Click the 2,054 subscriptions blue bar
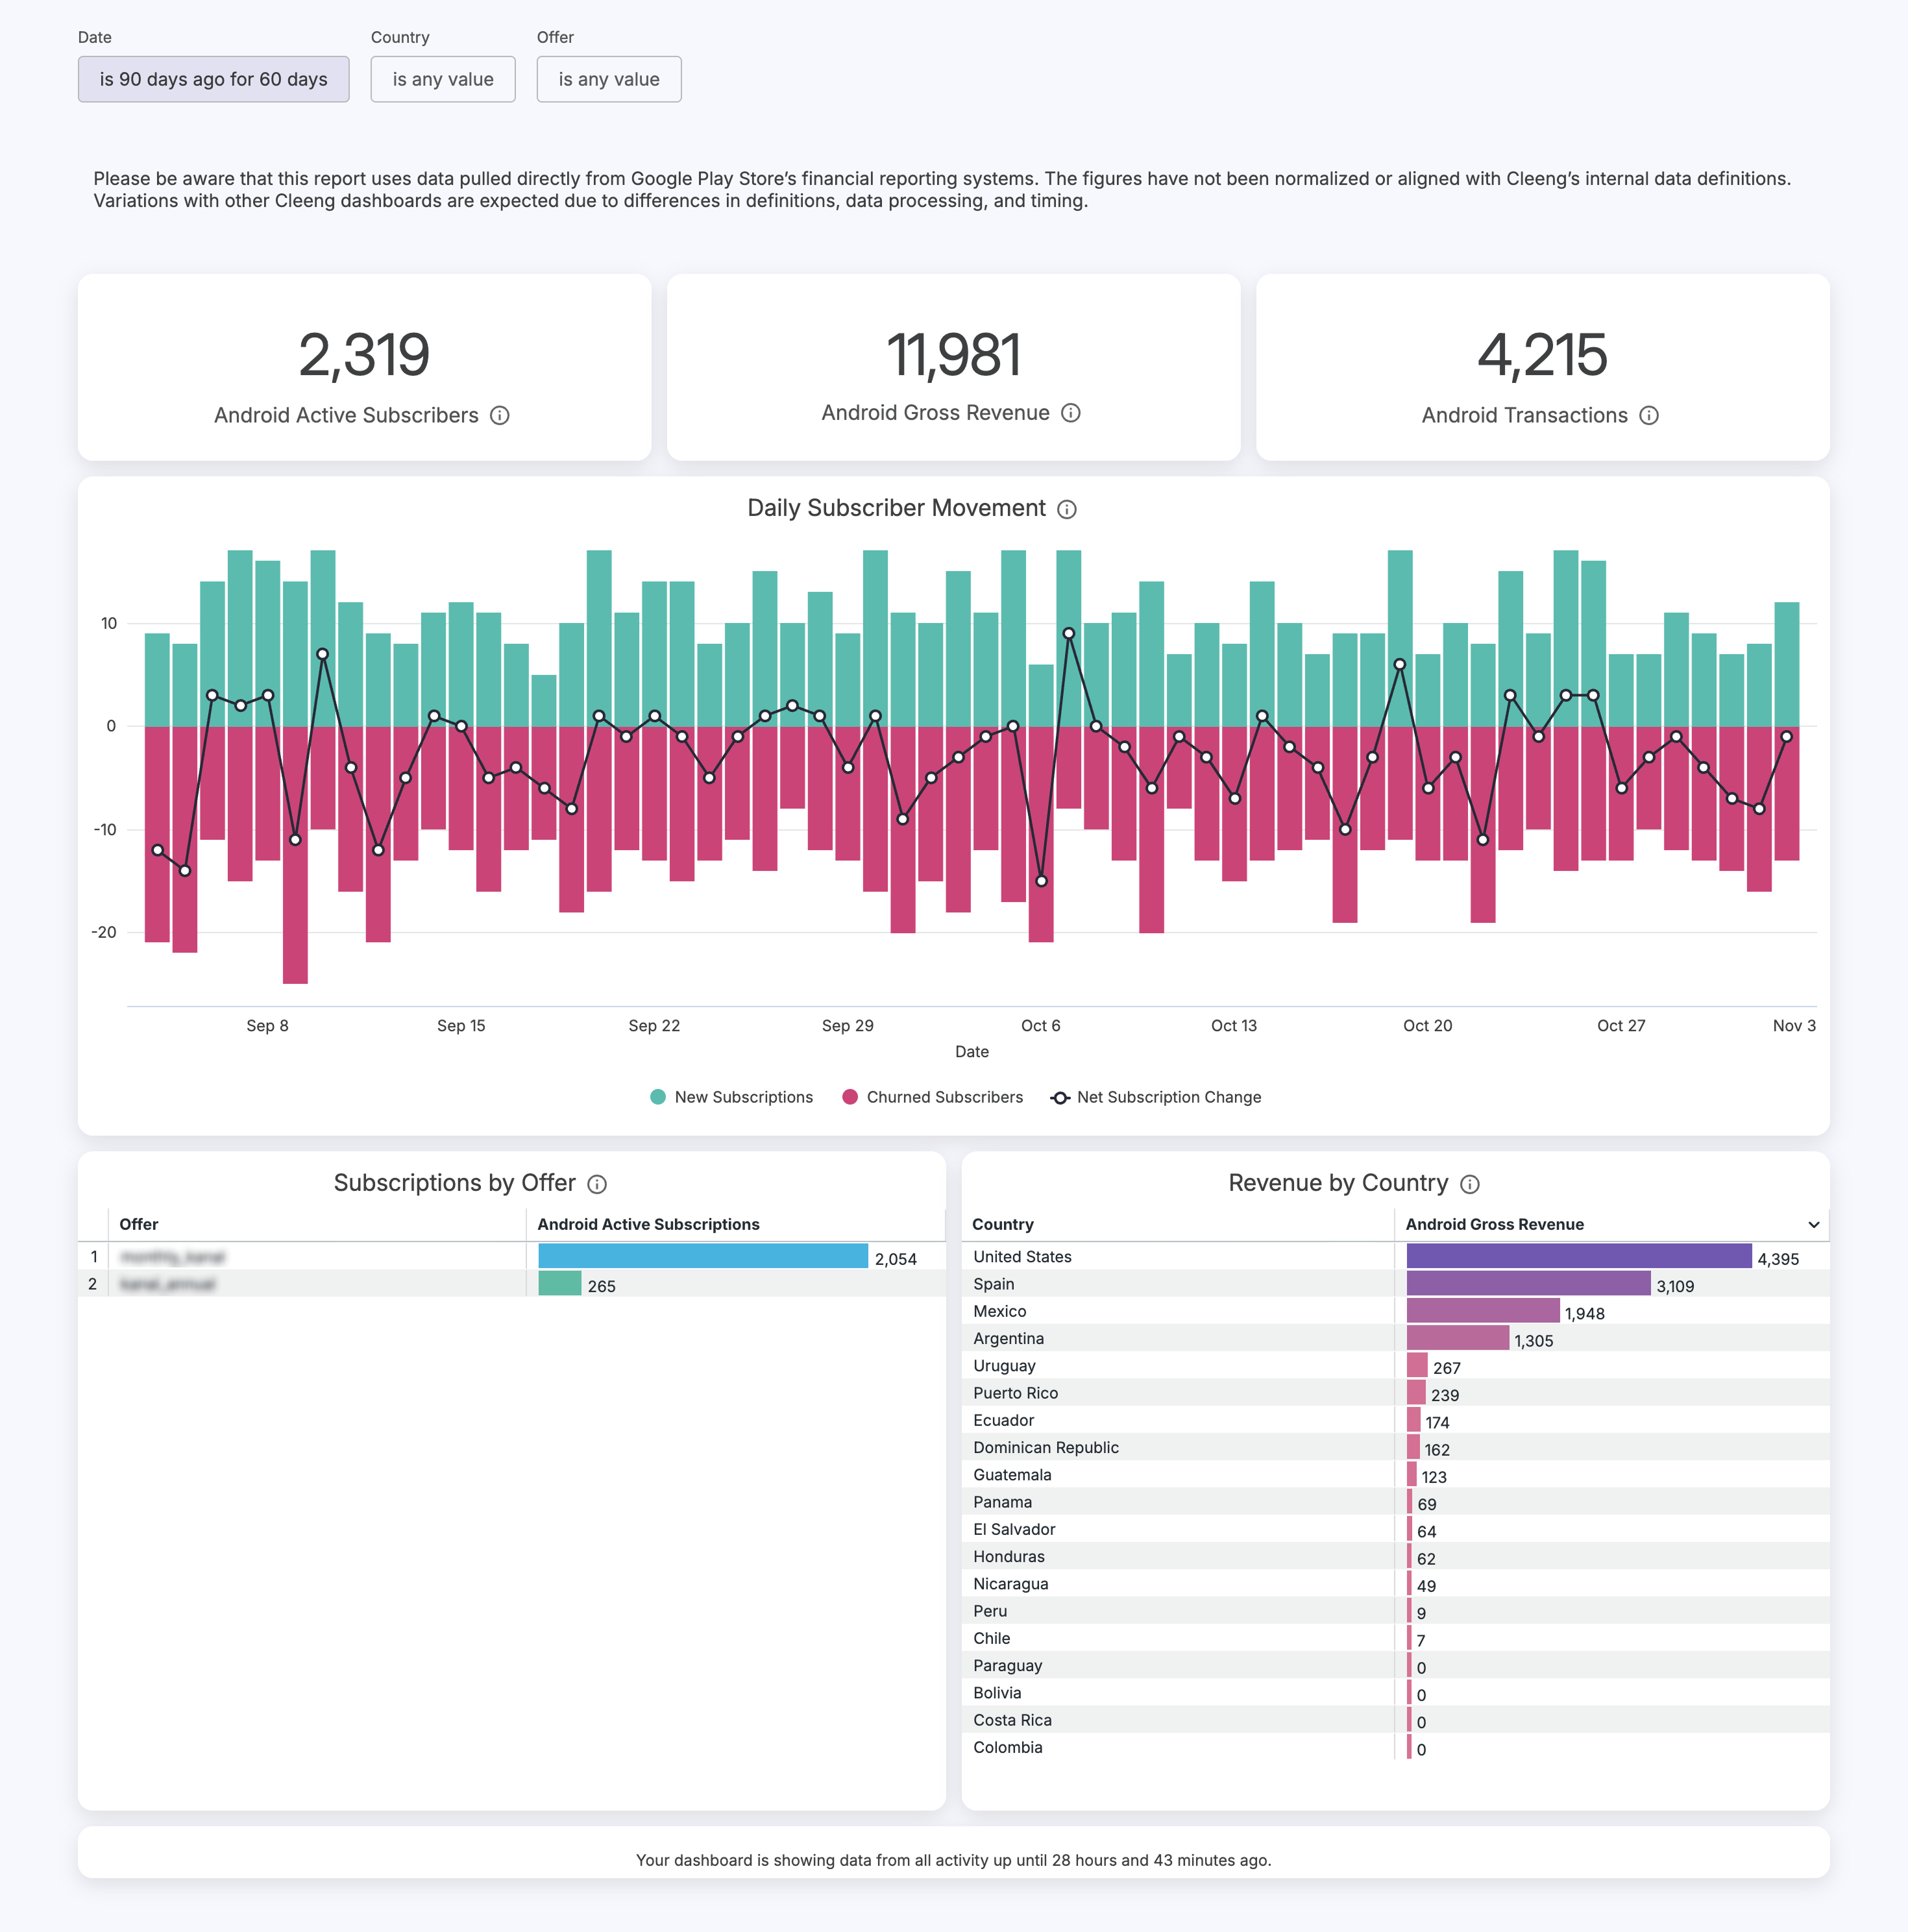Viewport: 1908px width, 1932px height. coord(703,1256)
